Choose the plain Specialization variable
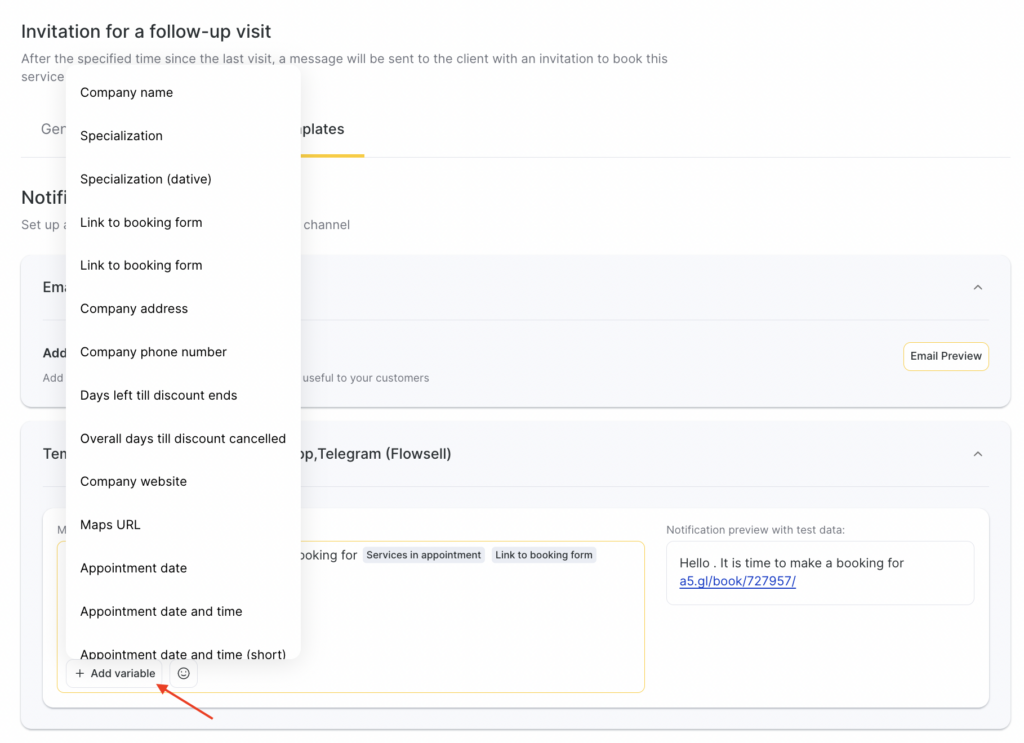The height and width of the screenshot is (743, 1024). (x=121, y=136)
